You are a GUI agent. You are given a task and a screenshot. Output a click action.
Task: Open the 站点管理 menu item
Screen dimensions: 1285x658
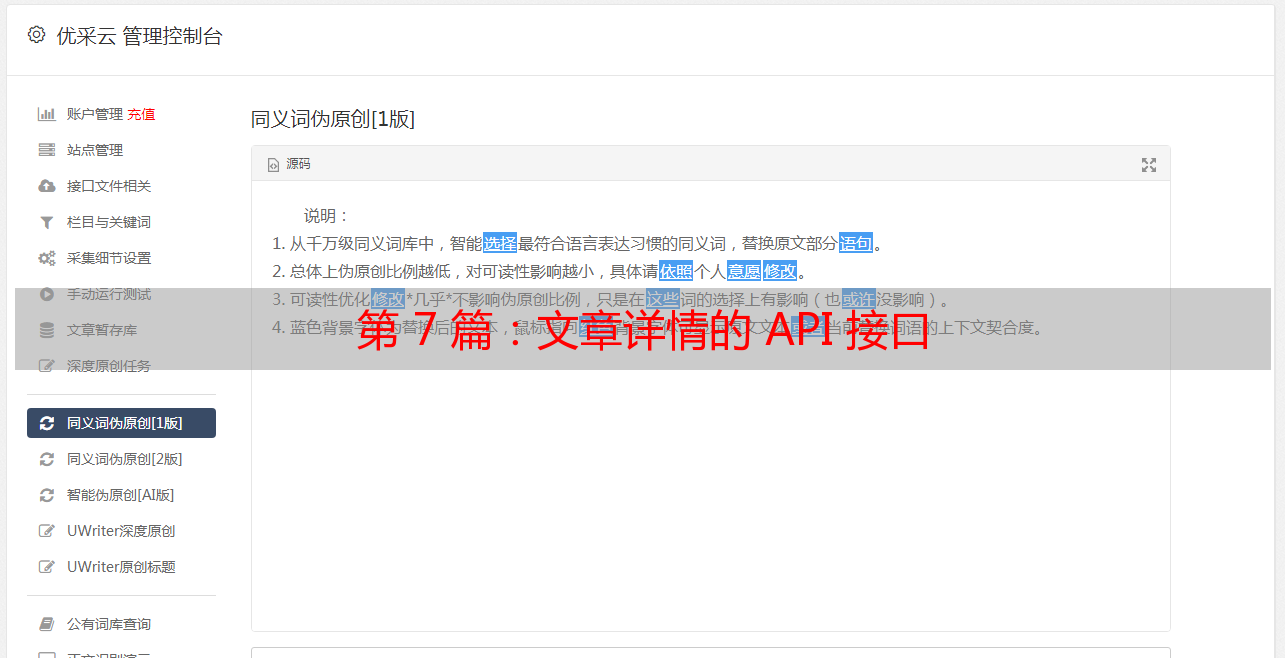(x=95, y=150)
